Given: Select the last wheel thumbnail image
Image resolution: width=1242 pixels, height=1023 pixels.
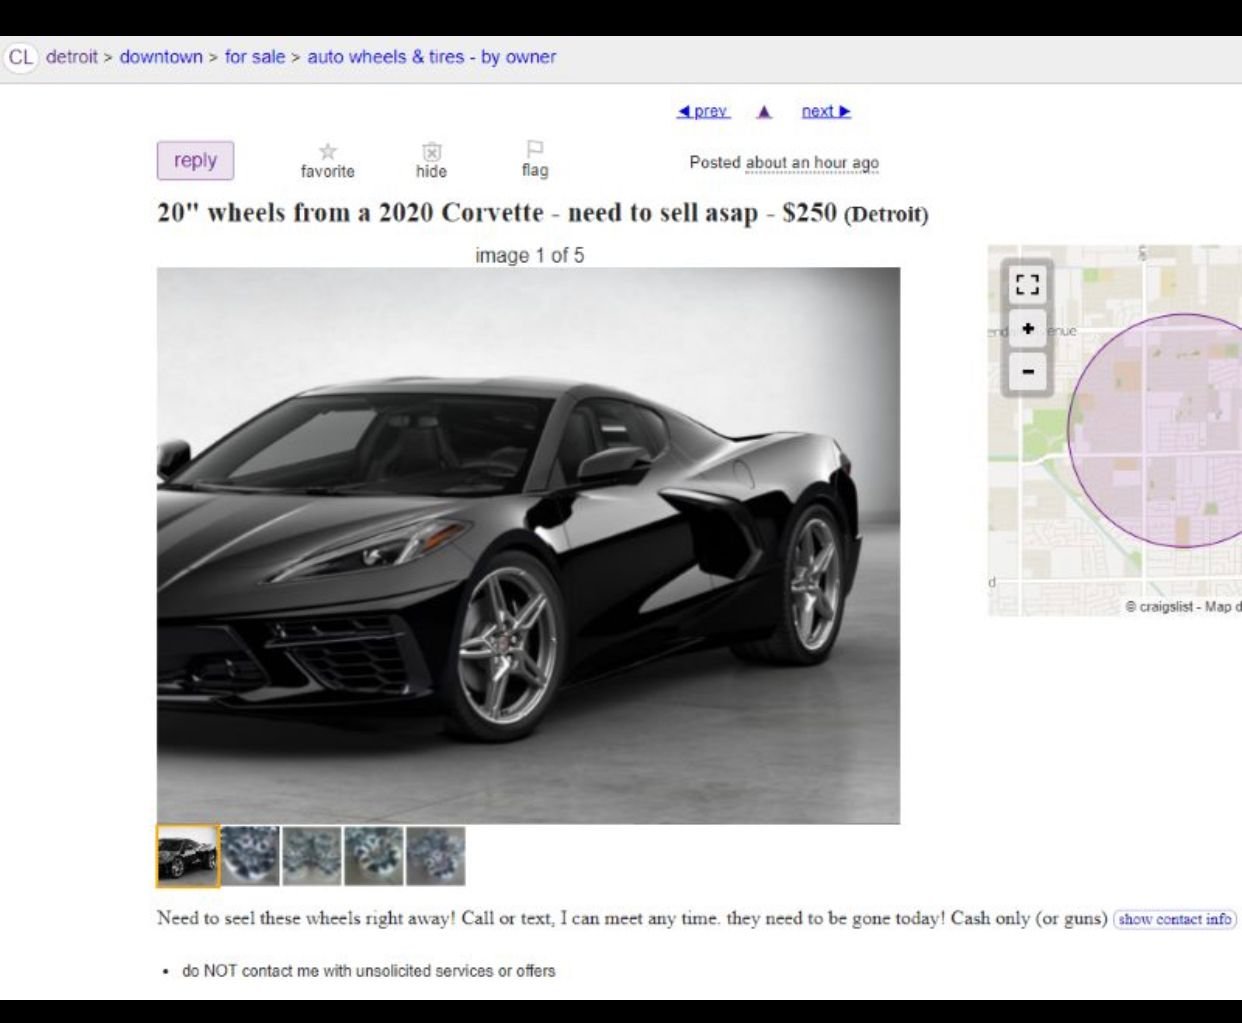Looking at the screenshot, I should pyautogui.click(x=436, y=856).
